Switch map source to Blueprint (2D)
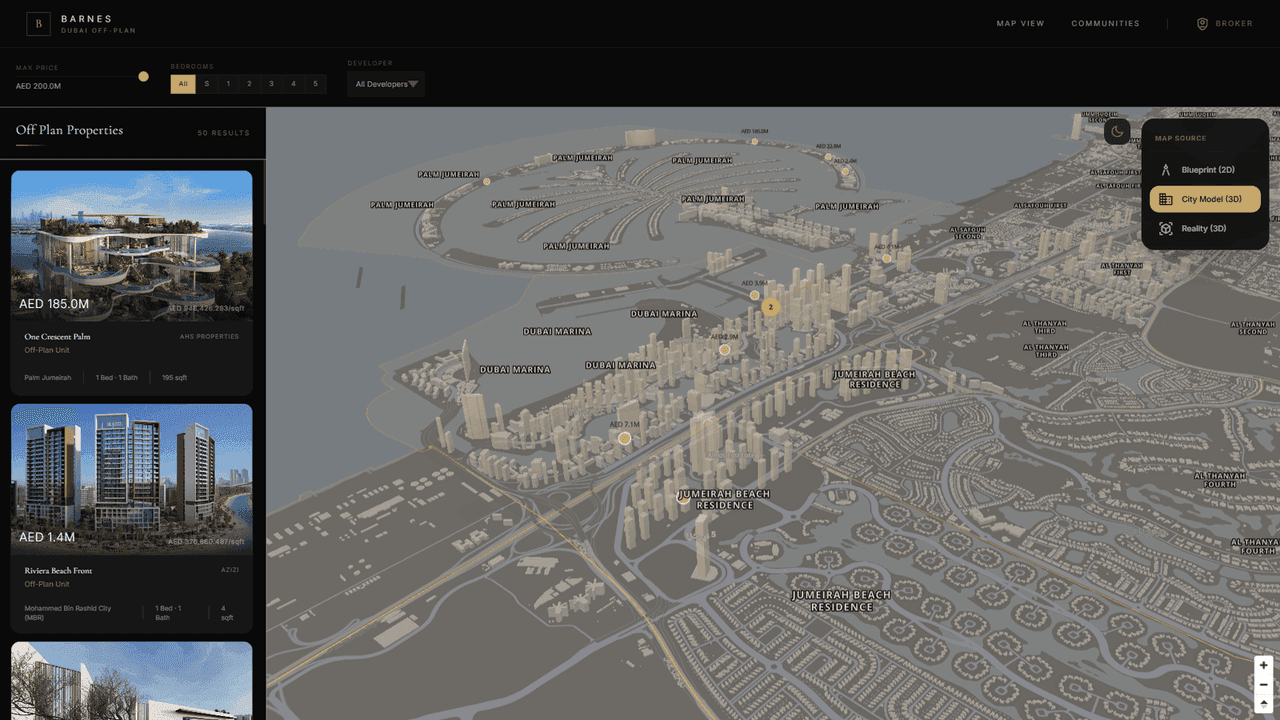The image size is (1280, 720). tap(1205, 170)
